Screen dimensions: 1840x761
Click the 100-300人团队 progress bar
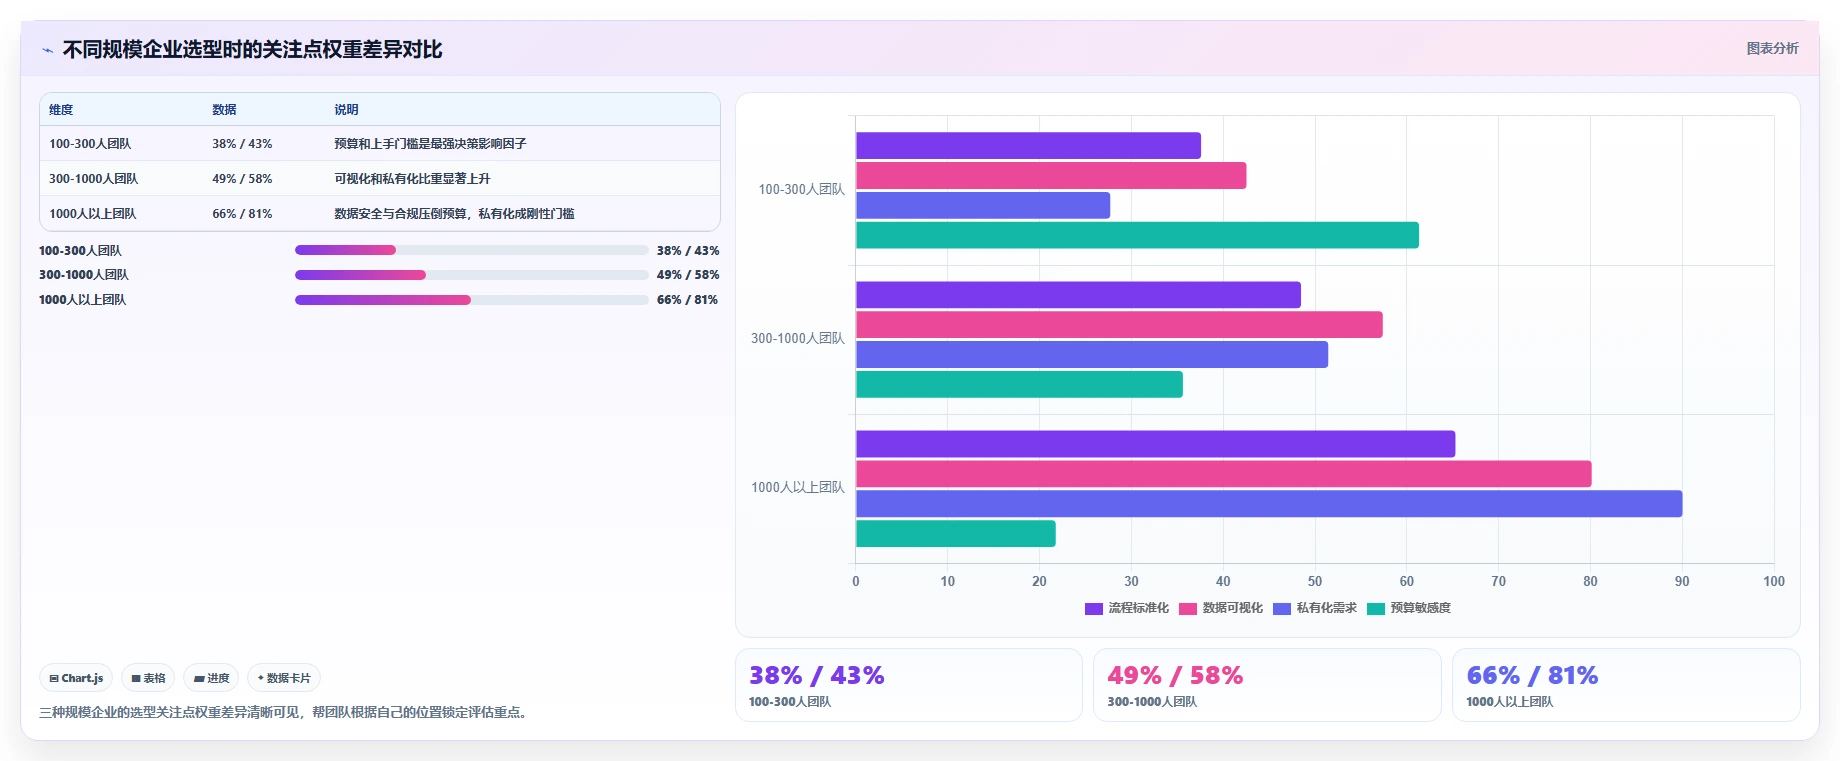pos(472,250)
